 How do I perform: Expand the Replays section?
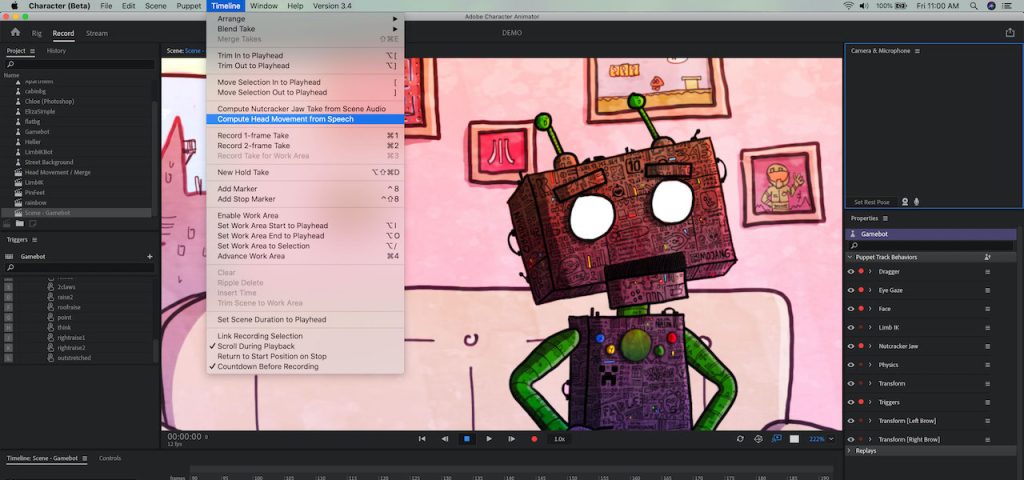point(850,451)
